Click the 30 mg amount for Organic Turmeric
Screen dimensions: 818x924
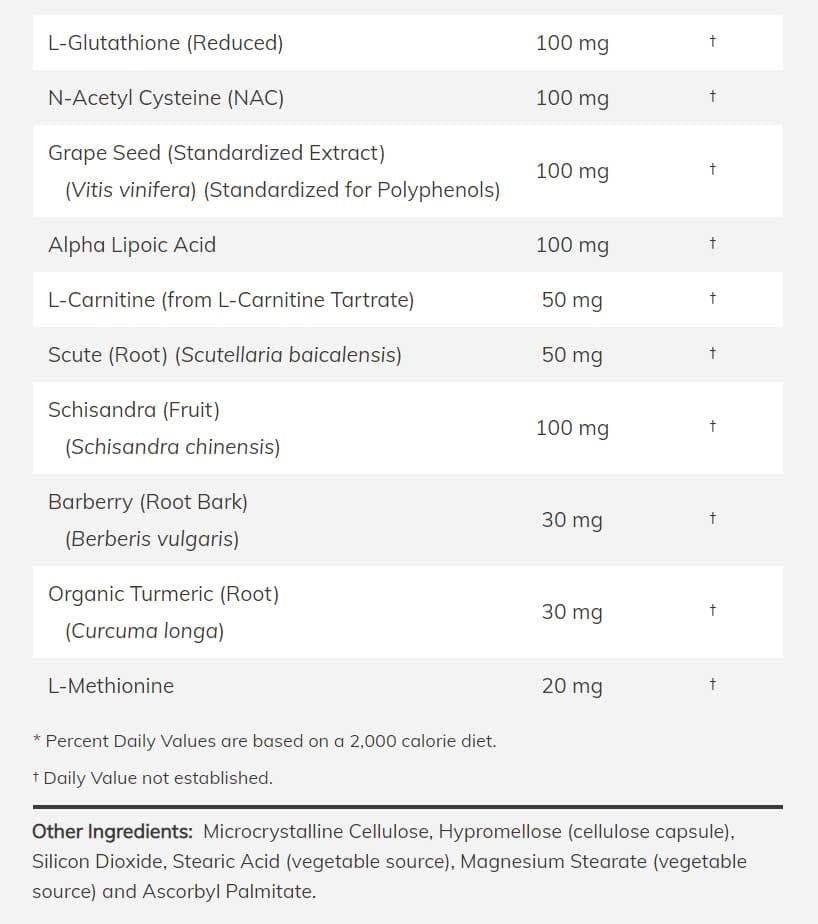pyautogui.click(x=572, y=612)
